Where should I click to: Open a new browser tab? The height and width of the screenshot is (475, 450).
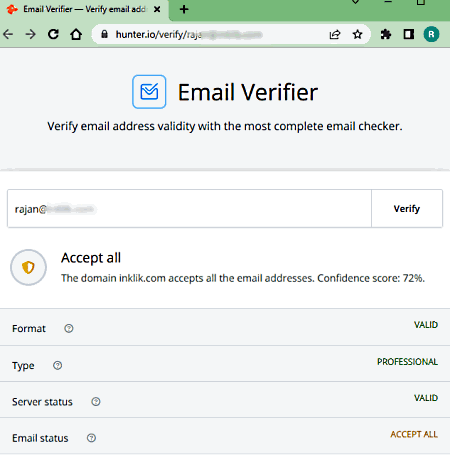pyautogui.click(x=184, y=9)
